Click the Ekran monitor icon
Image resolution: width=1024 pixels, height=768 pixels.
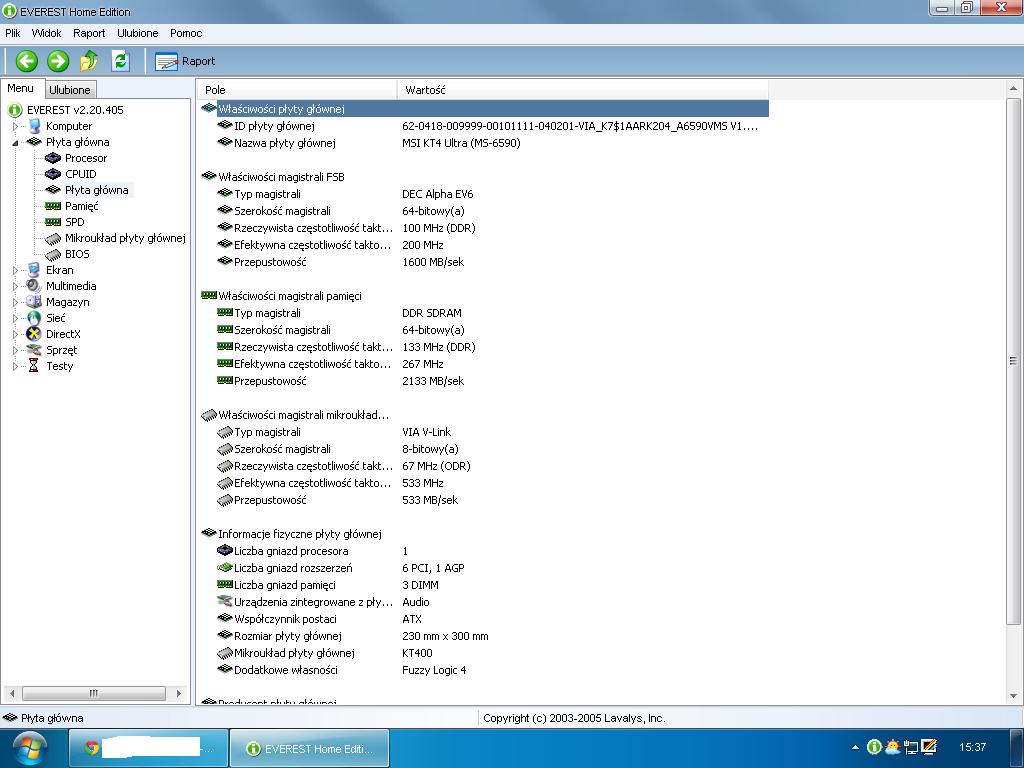[34, 270]
